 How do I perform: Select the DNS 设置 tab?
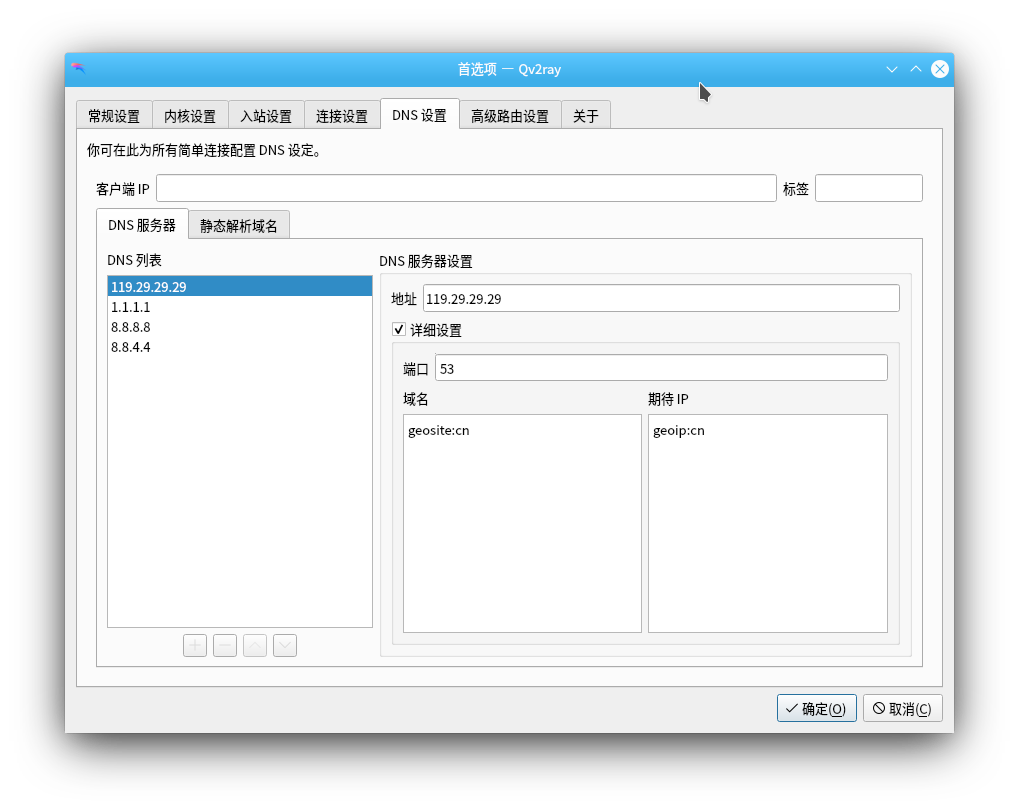[420, 115]
